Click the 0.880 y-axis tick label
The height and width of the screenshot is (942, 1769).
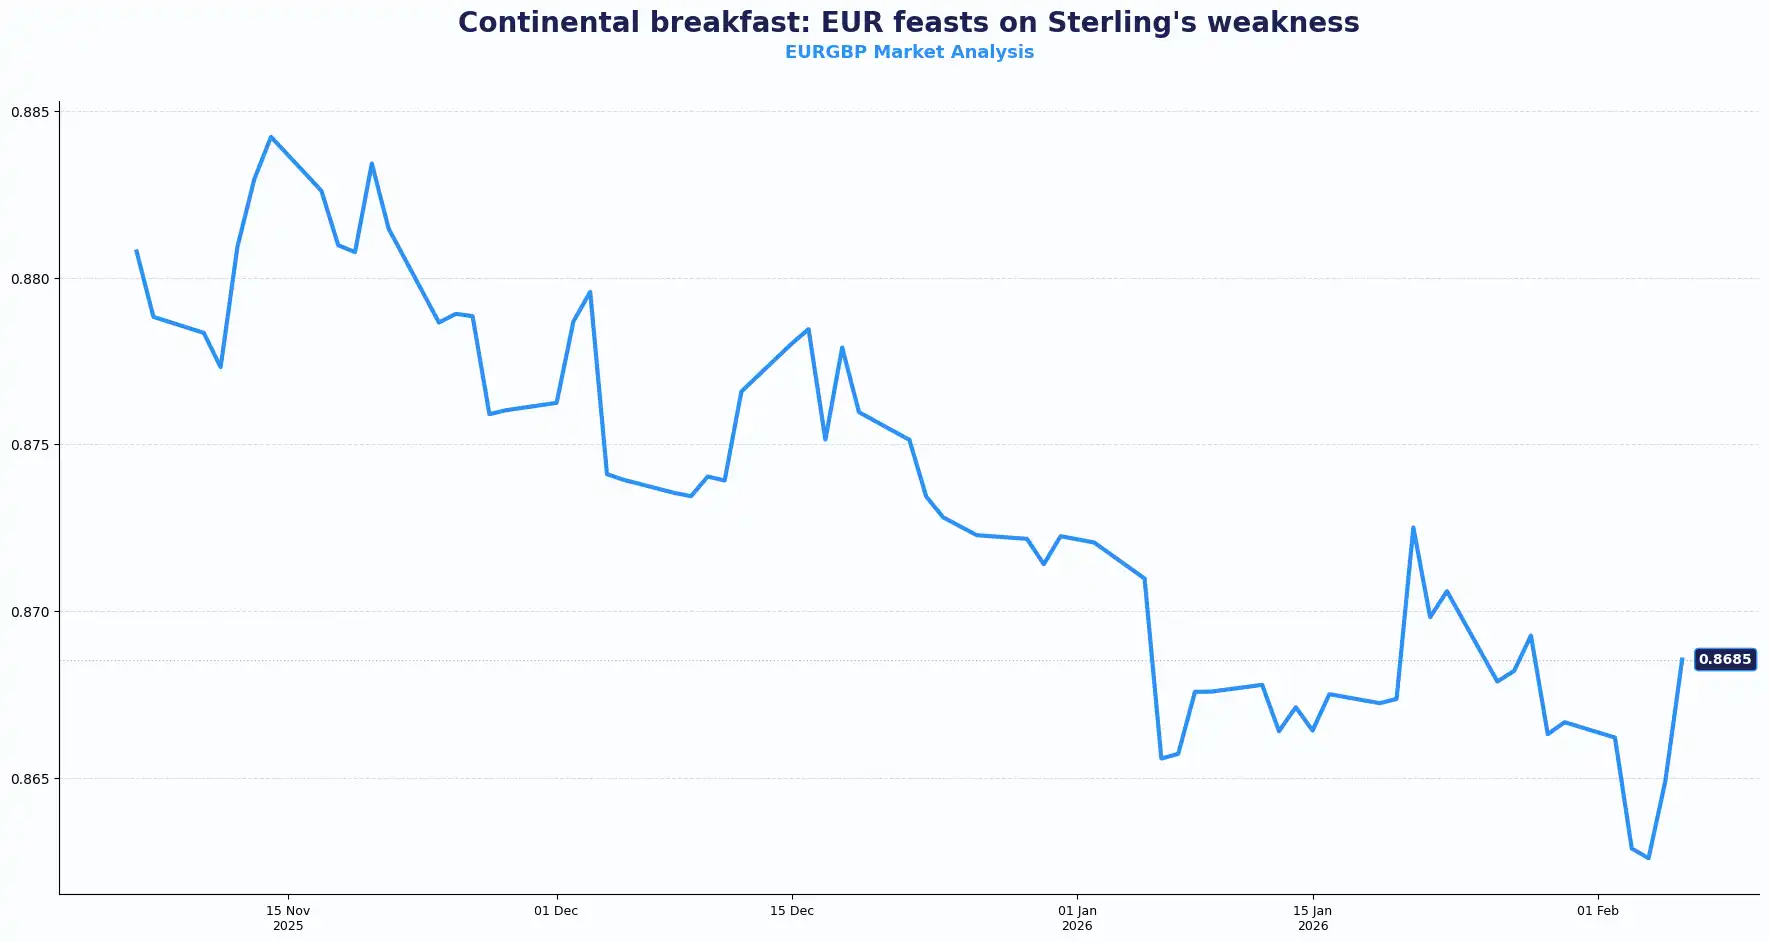(30, 279)
